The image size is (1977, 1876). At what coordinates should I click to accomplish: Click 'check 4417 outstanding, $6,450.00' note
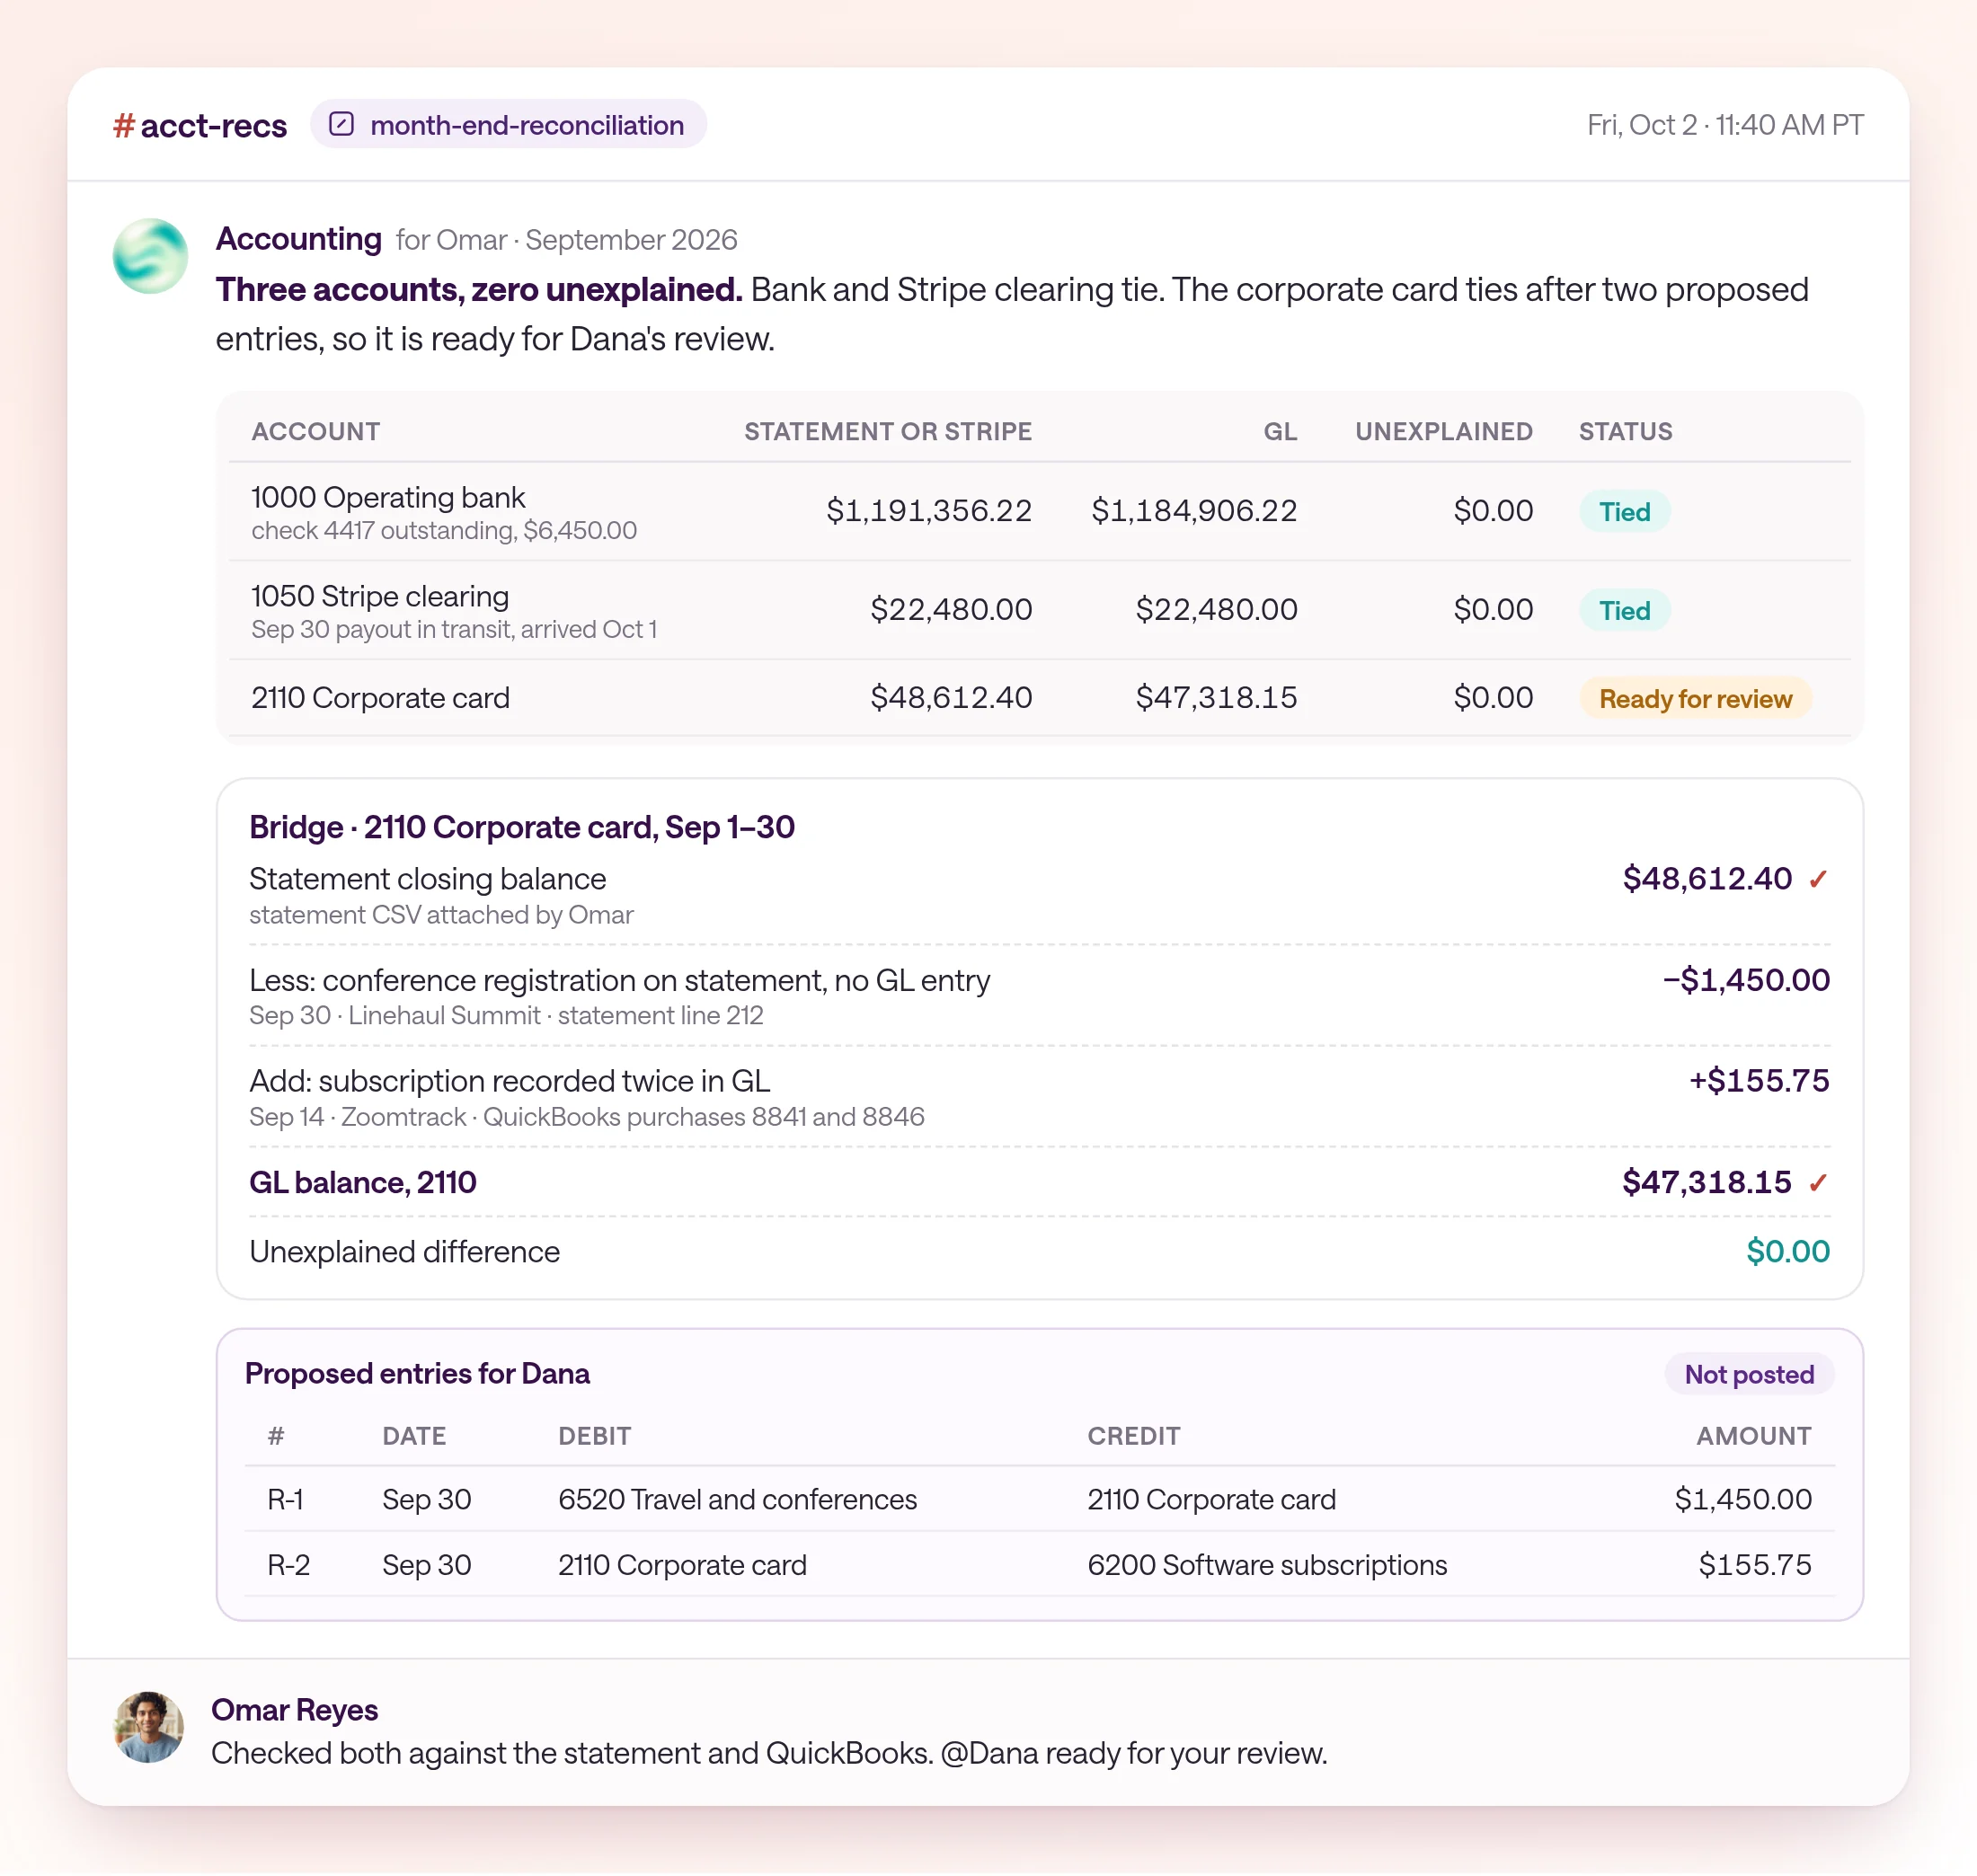point(444,531)
